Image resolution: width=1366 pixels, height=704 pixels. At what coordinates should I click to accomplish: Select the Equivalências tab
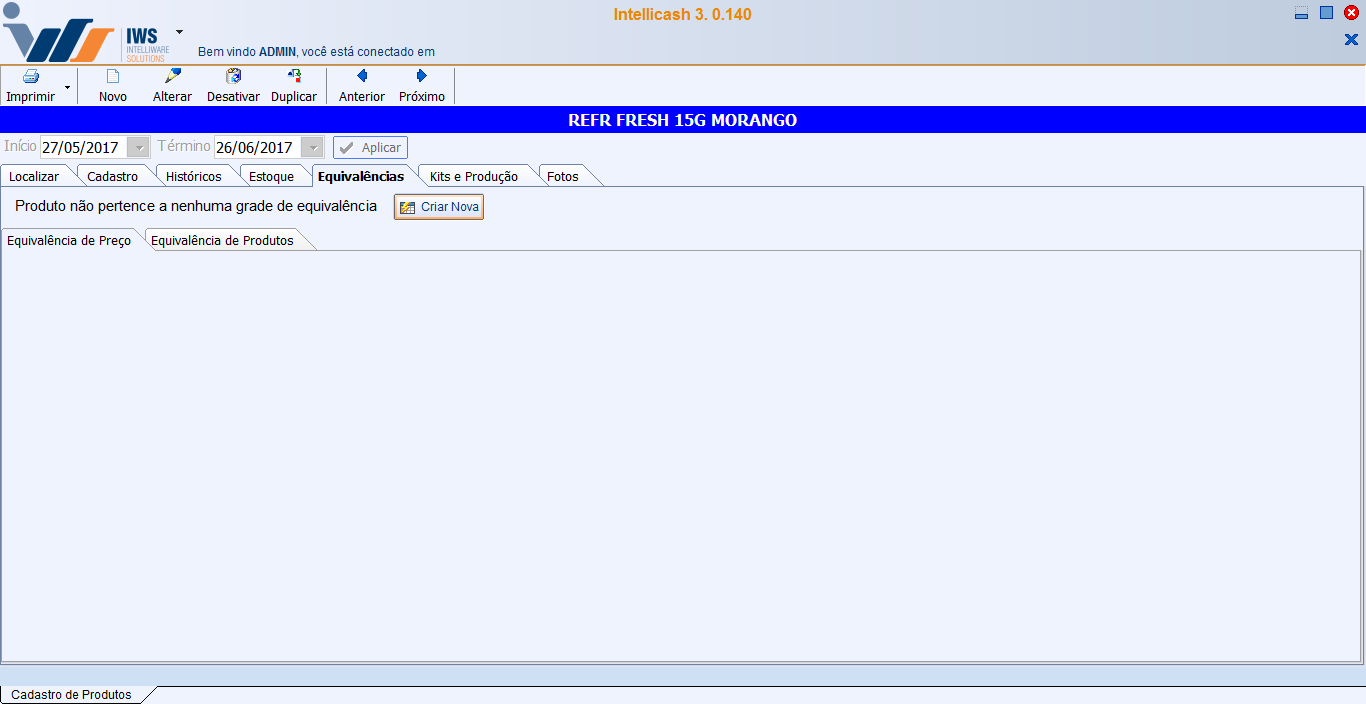361,176
